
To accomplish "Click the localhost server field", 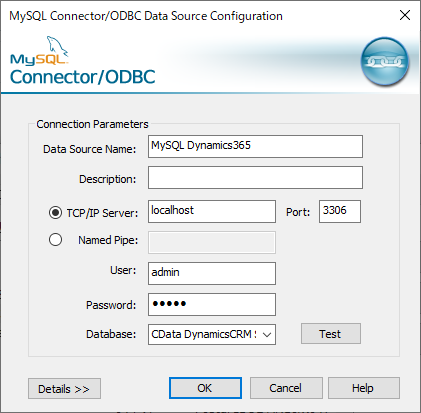I will (x=212, y=211).
